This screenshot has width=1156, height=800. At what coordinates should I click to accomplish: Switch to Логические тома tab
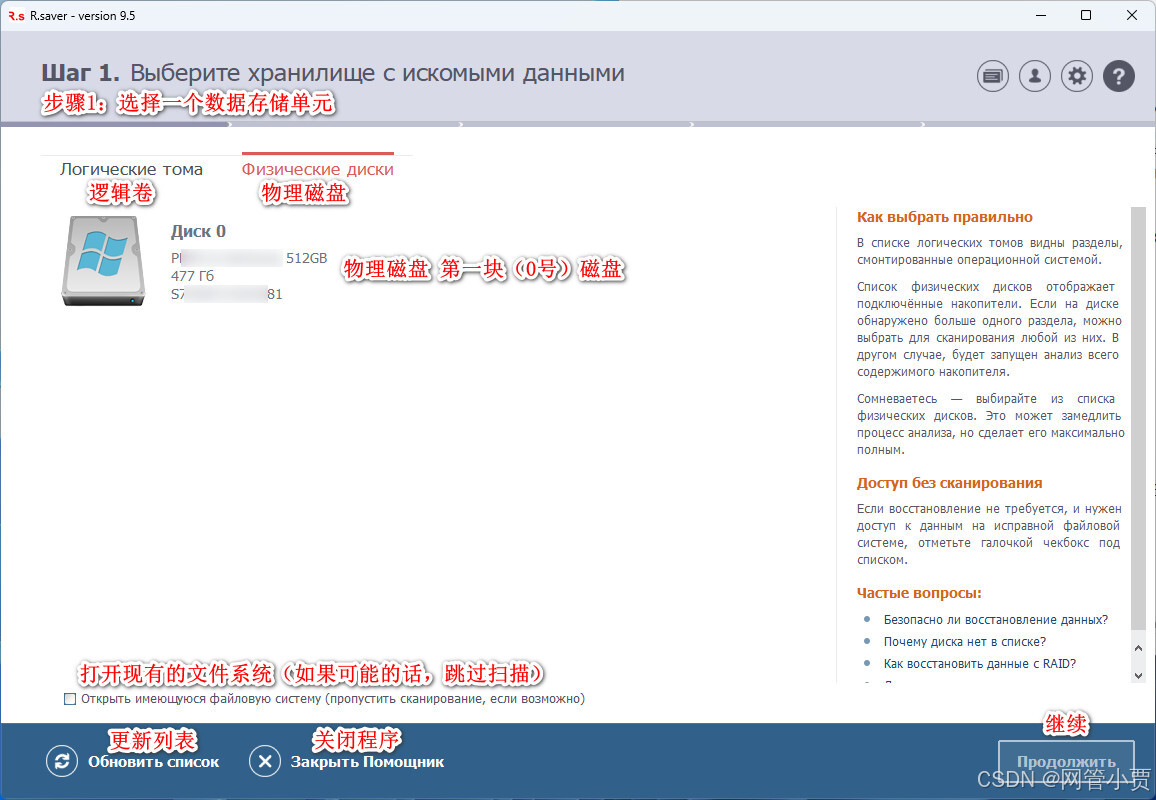pyautogui.click(x=131, y=170)
